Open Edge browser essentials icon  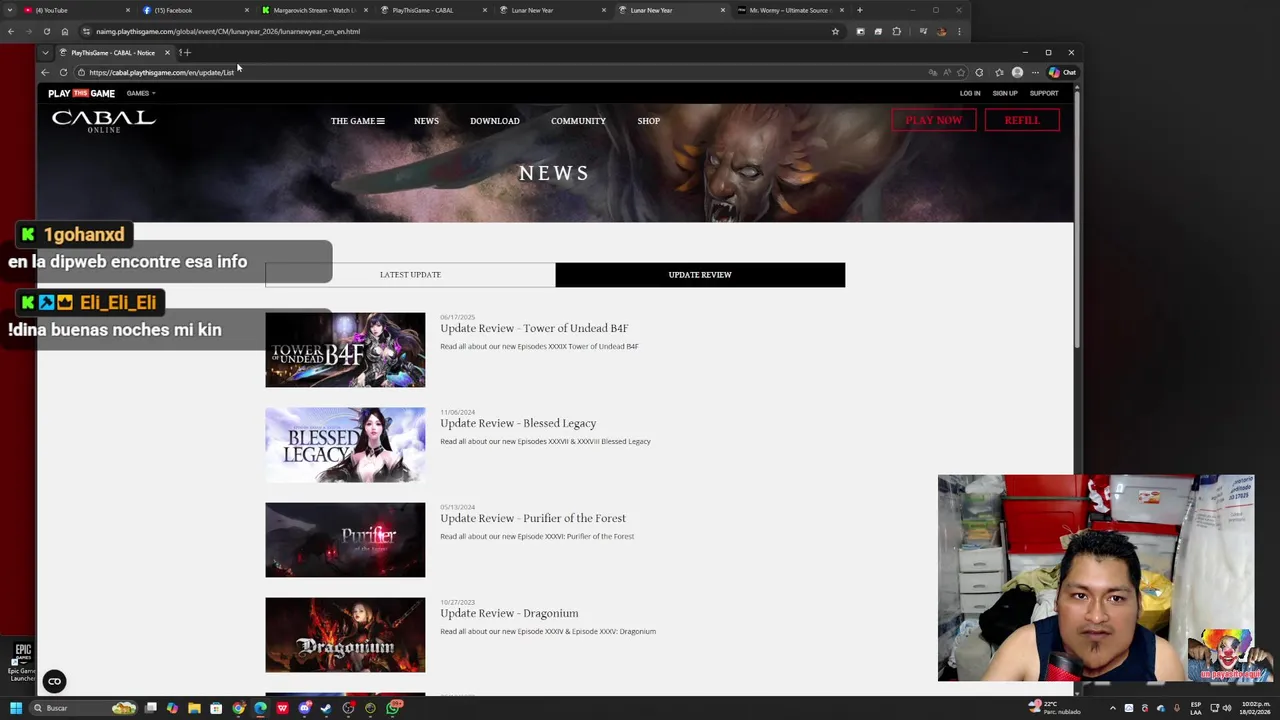click(979, 72)
